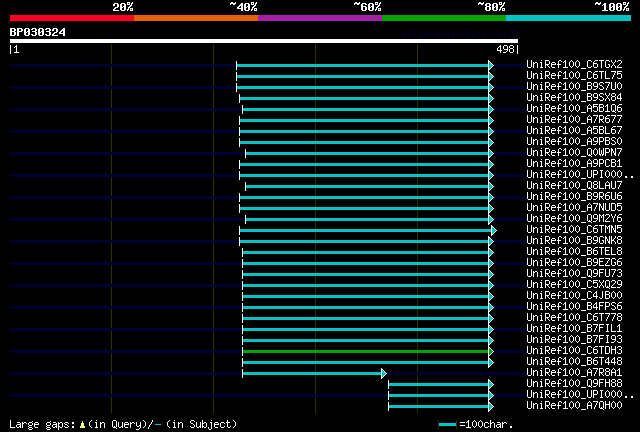Select the UniRef100_B9SX84 label
The height and width of the screenshot is (432, 640).
click(574, 98)
